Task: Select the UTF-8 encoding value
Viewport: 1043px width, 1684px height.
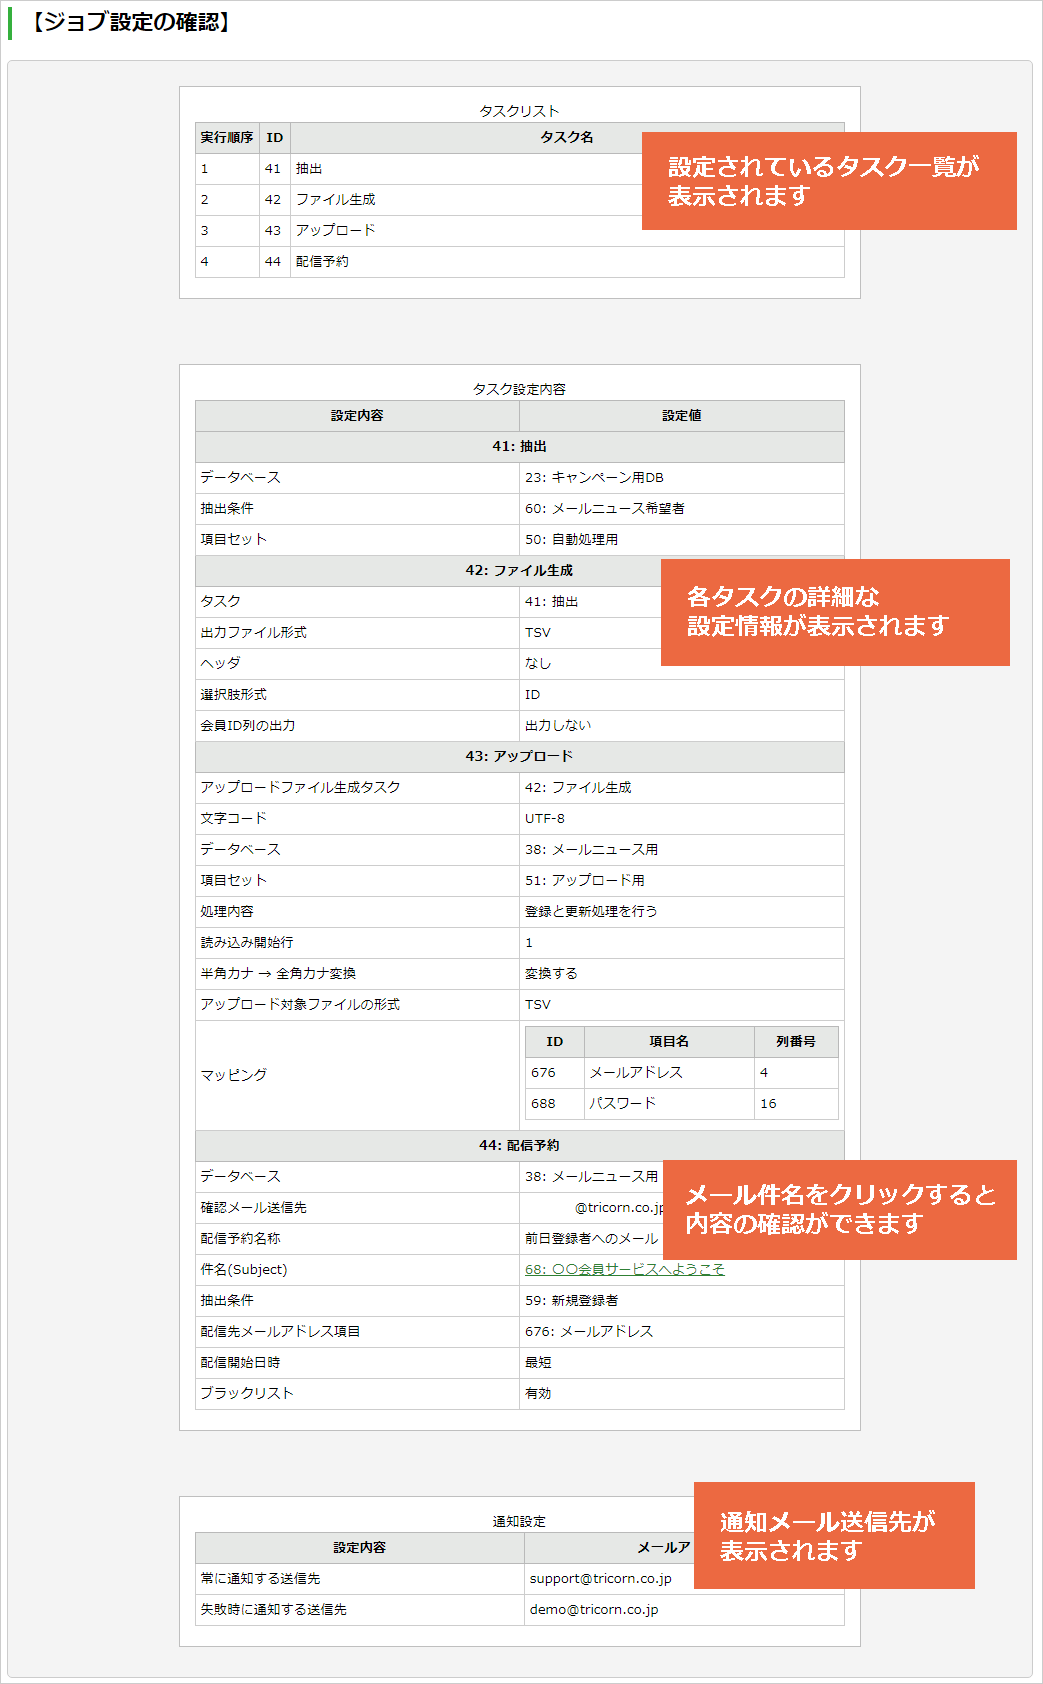Action: [545, 819]
